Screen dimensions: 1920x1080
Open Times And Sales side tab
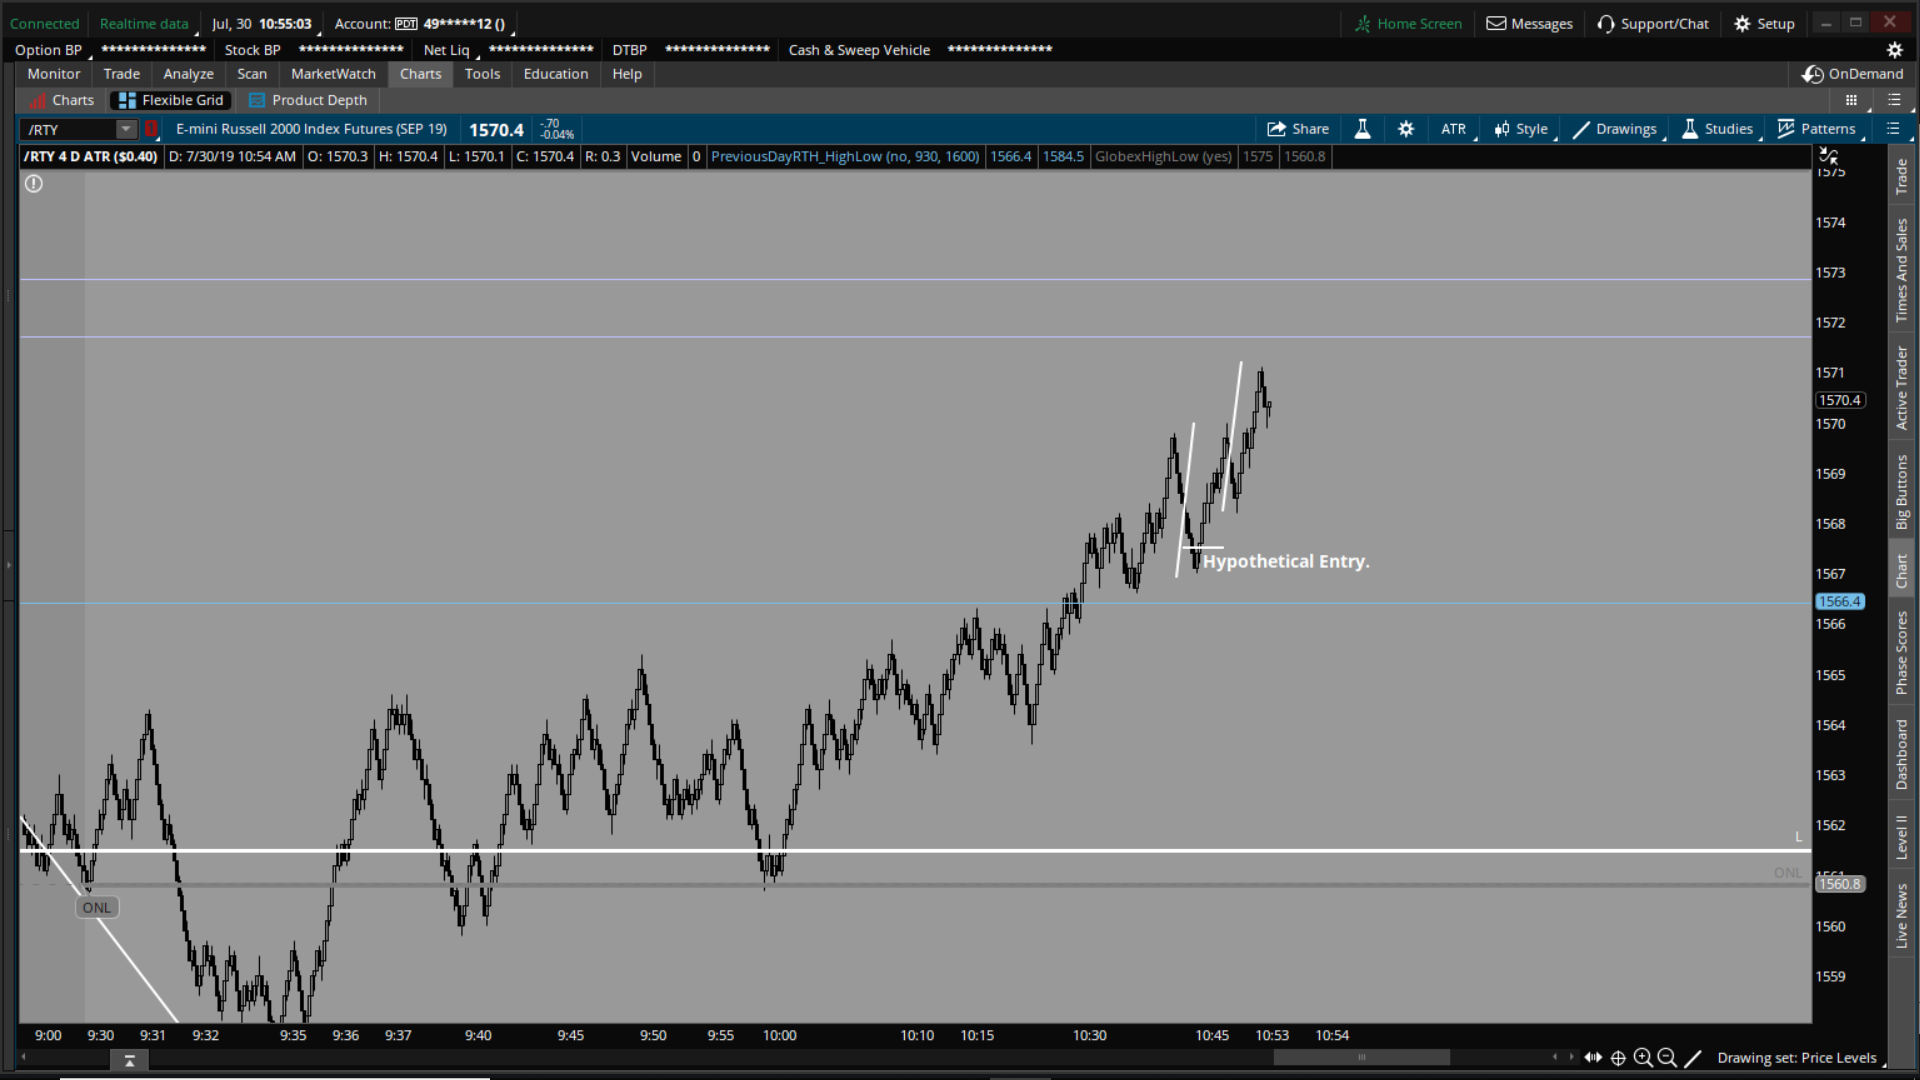1902,270
